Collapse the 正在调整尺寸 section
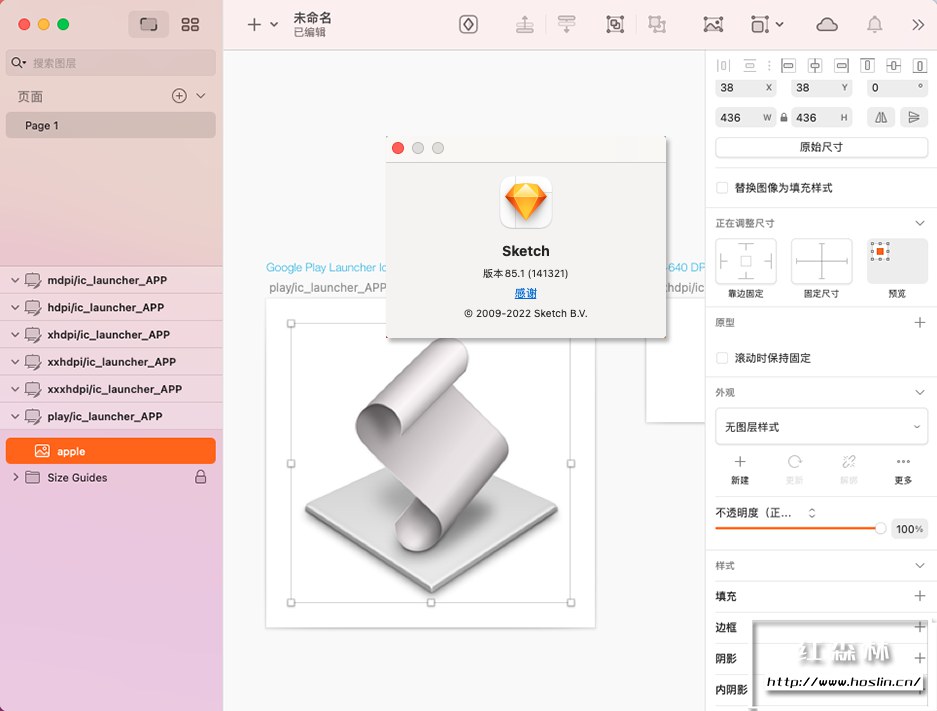Viewport: 937px width, 711px height. 920,223
